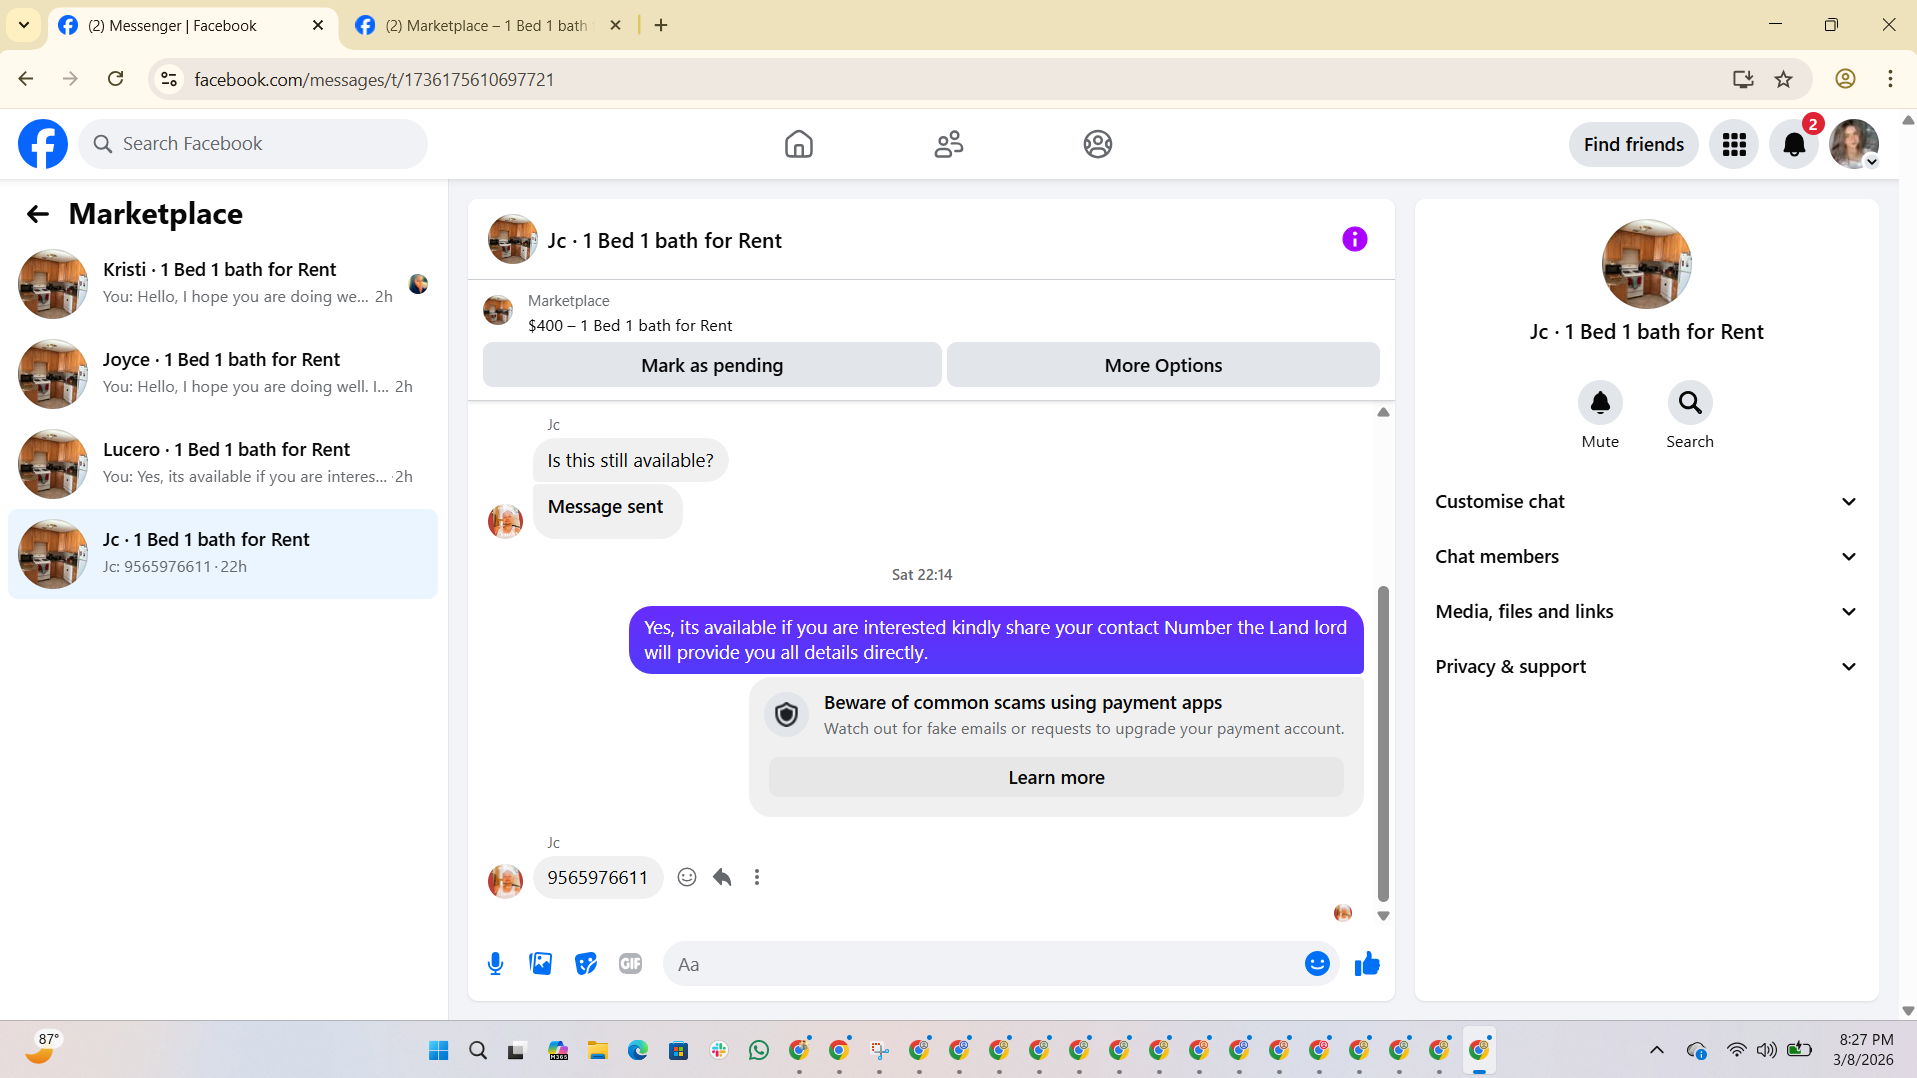Open the Jc chat header title

[x=665, y=240]
